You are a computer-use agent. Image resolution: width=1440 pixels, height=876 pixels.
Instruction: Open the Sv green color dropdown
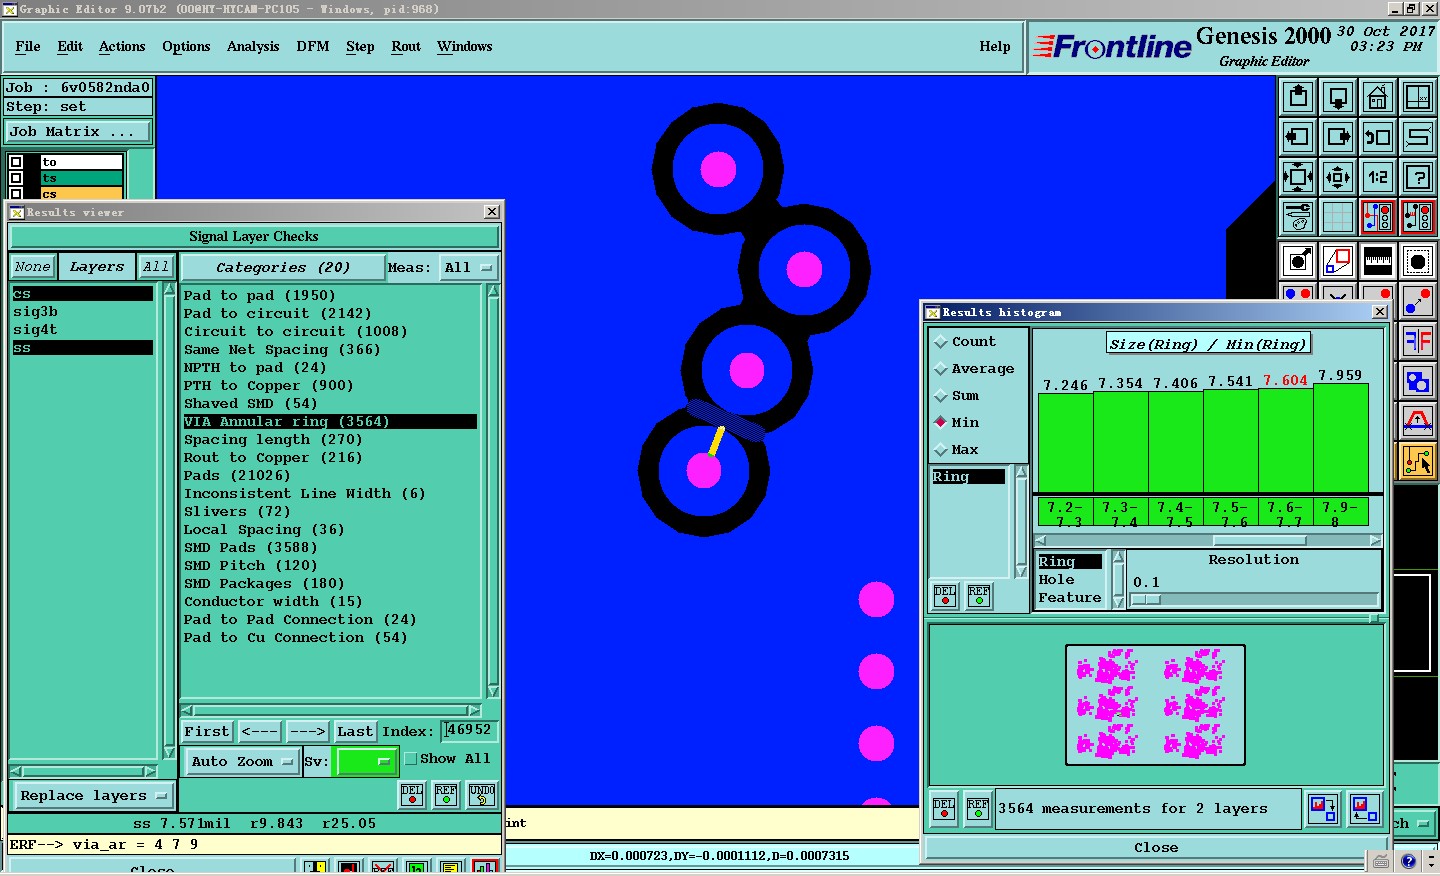point(367,762)
